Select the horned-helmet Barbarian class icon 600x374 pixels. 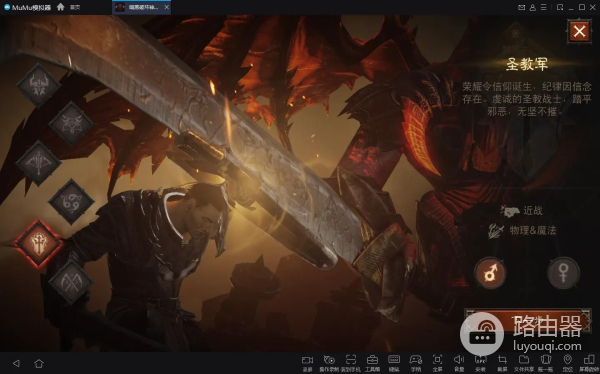pos(38,85)
